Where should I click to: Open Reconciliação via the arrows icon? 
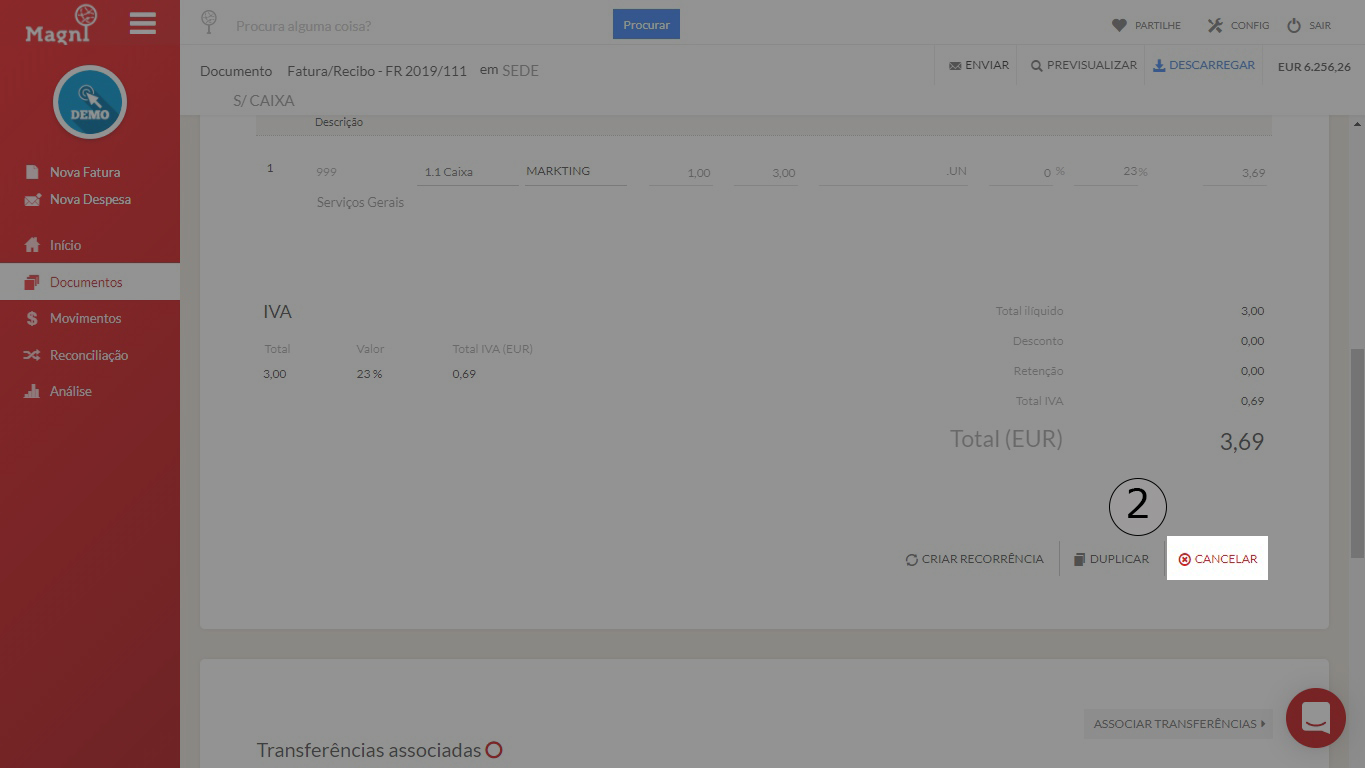pos(32,355)
